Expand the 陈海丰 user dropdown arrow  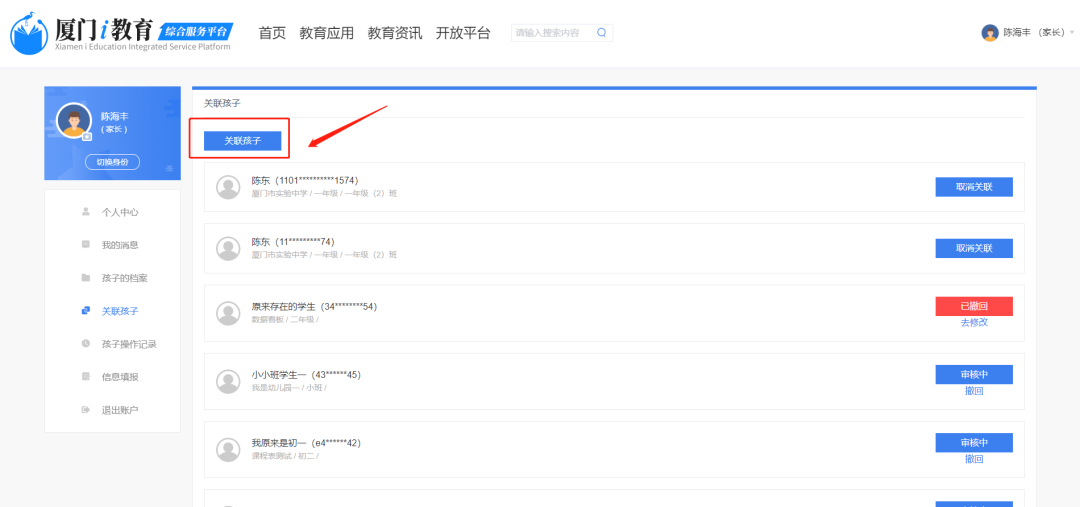click(x=1072, y=33)
